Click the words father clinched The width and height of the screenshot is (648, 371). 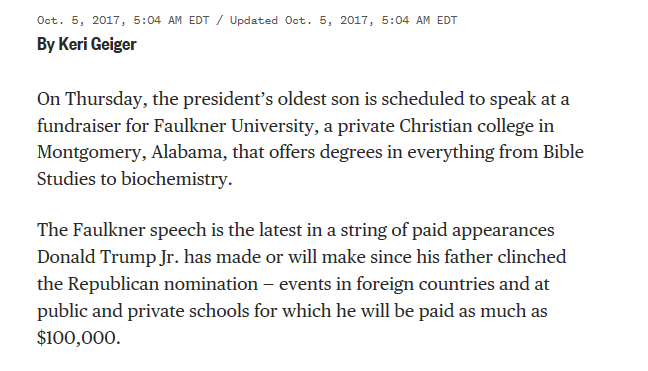(x=505, y=257)
